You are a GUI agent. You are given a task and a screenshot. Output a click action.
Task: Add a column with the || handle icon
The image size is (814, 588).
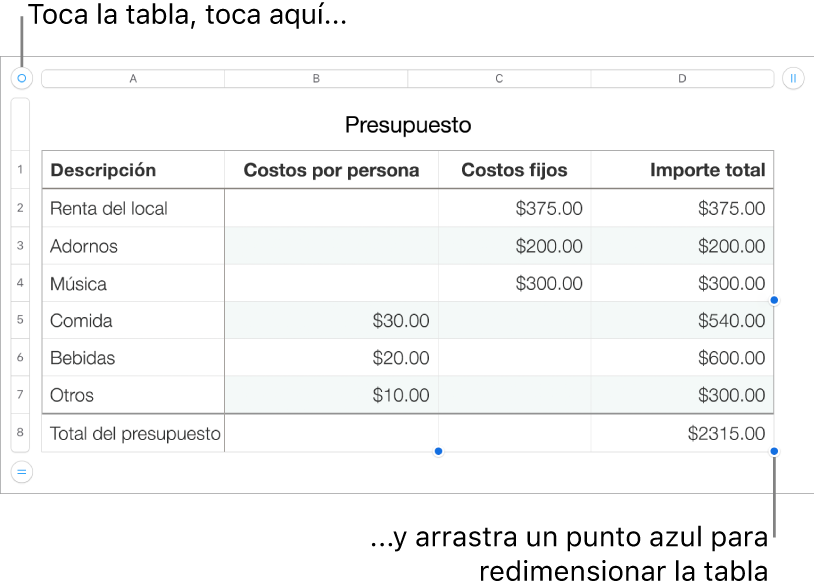pyautogui.click(x=793, y=78)
